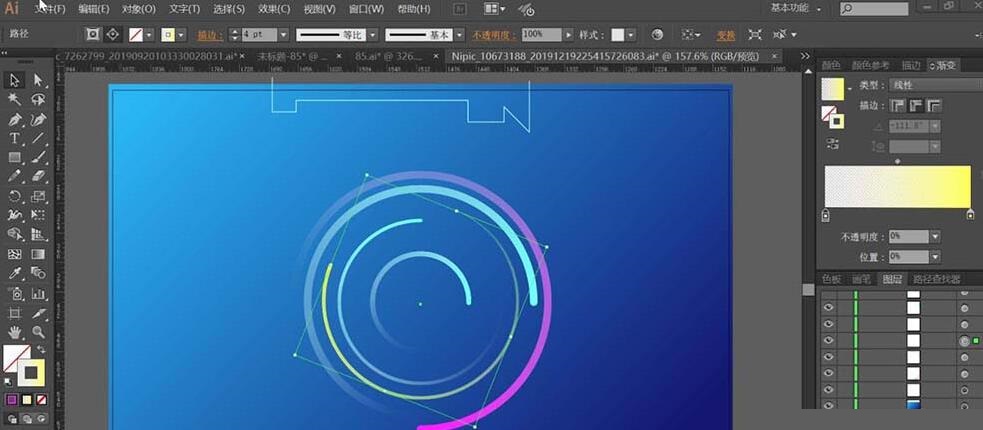Select the Pen tool
Viewport: 983px width, 430px height.
pyautogui.click(x=14, y=118)
